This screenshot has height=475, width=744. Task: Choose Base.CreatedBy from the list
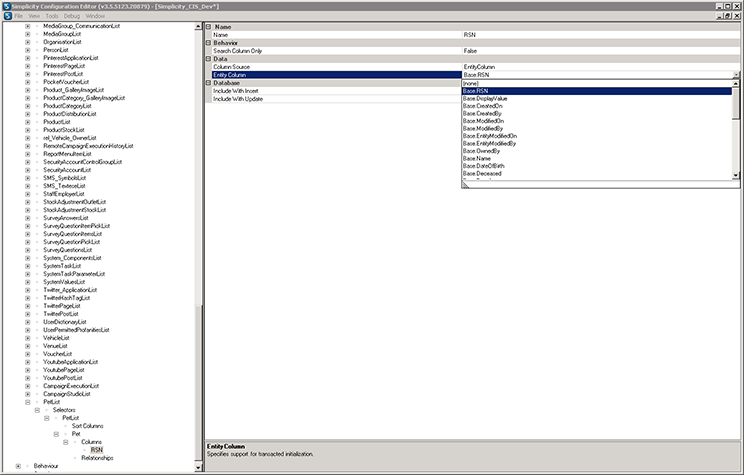[x=596, y=114]
